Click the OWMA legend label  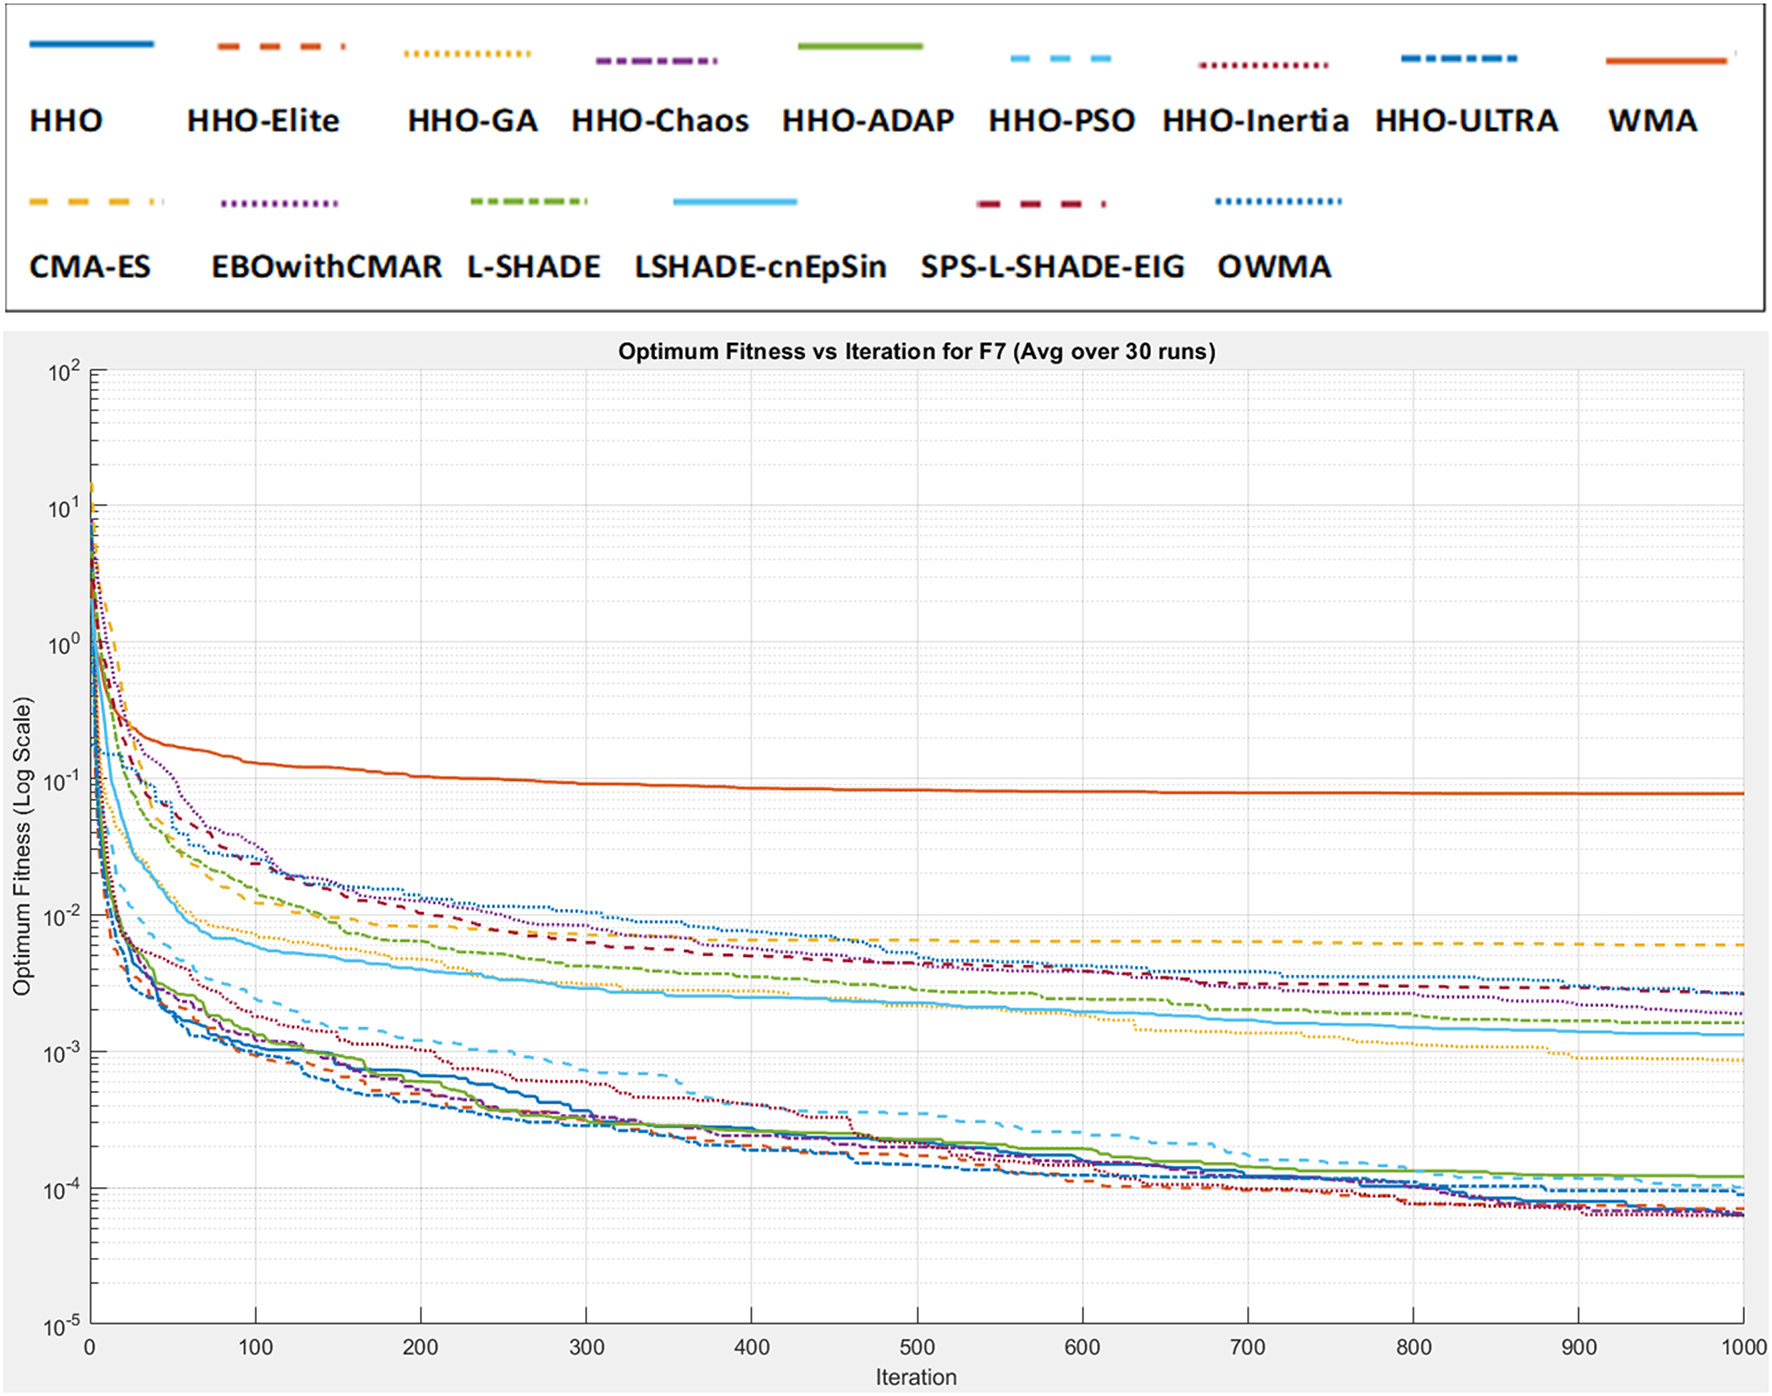click(x=1274, y=267)
